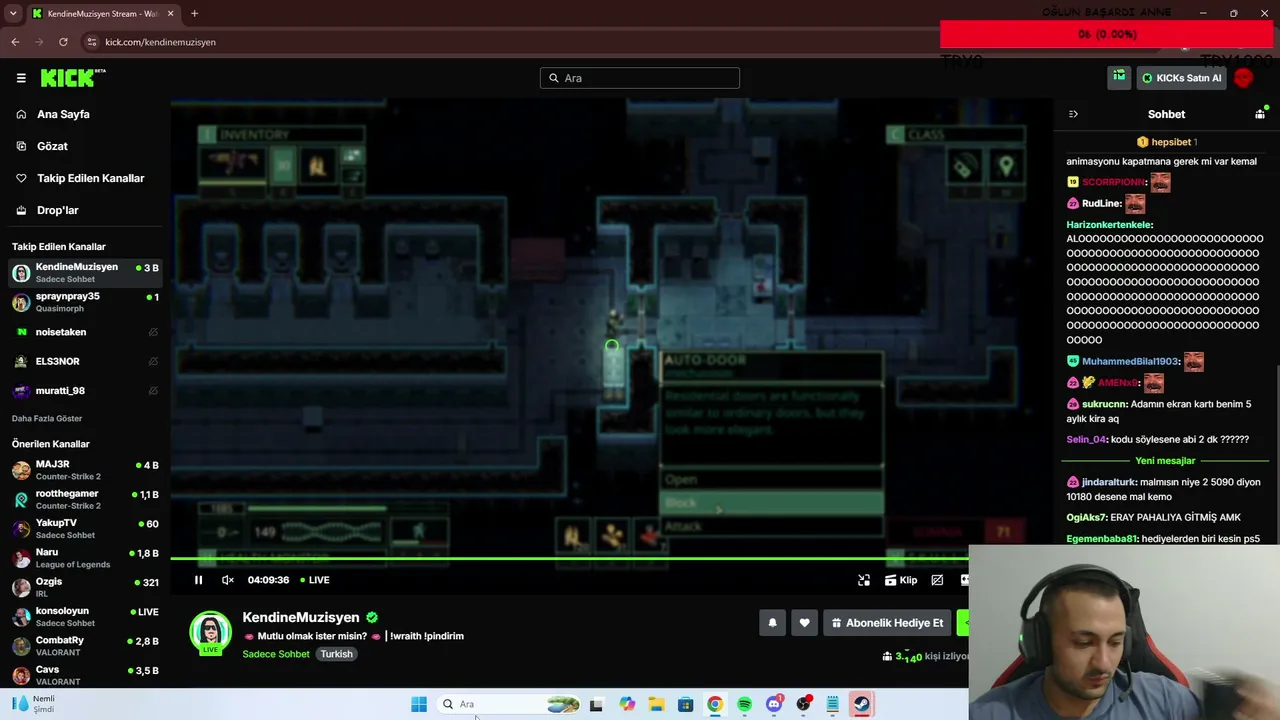Open ELS3NOR channel in sidebar
The image size is (1280, 720).
pyautogui.click(x=85, y=361)
